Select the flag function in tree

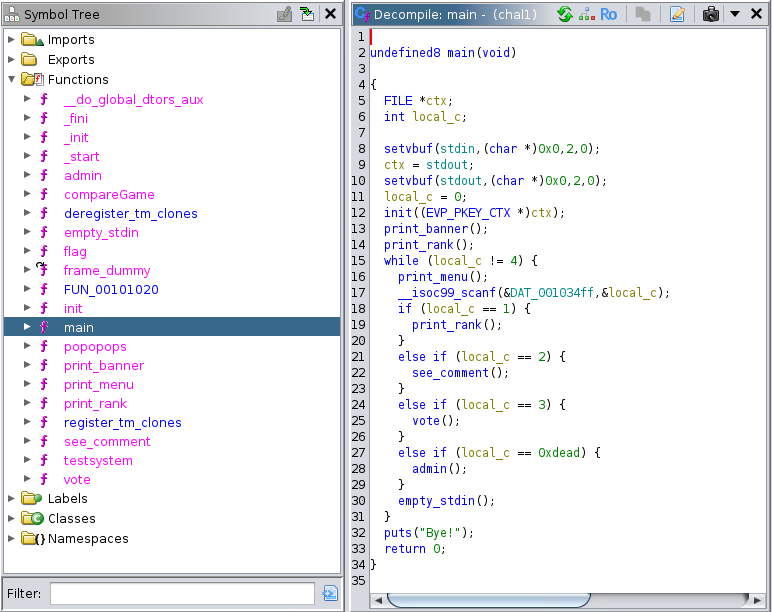75,251
